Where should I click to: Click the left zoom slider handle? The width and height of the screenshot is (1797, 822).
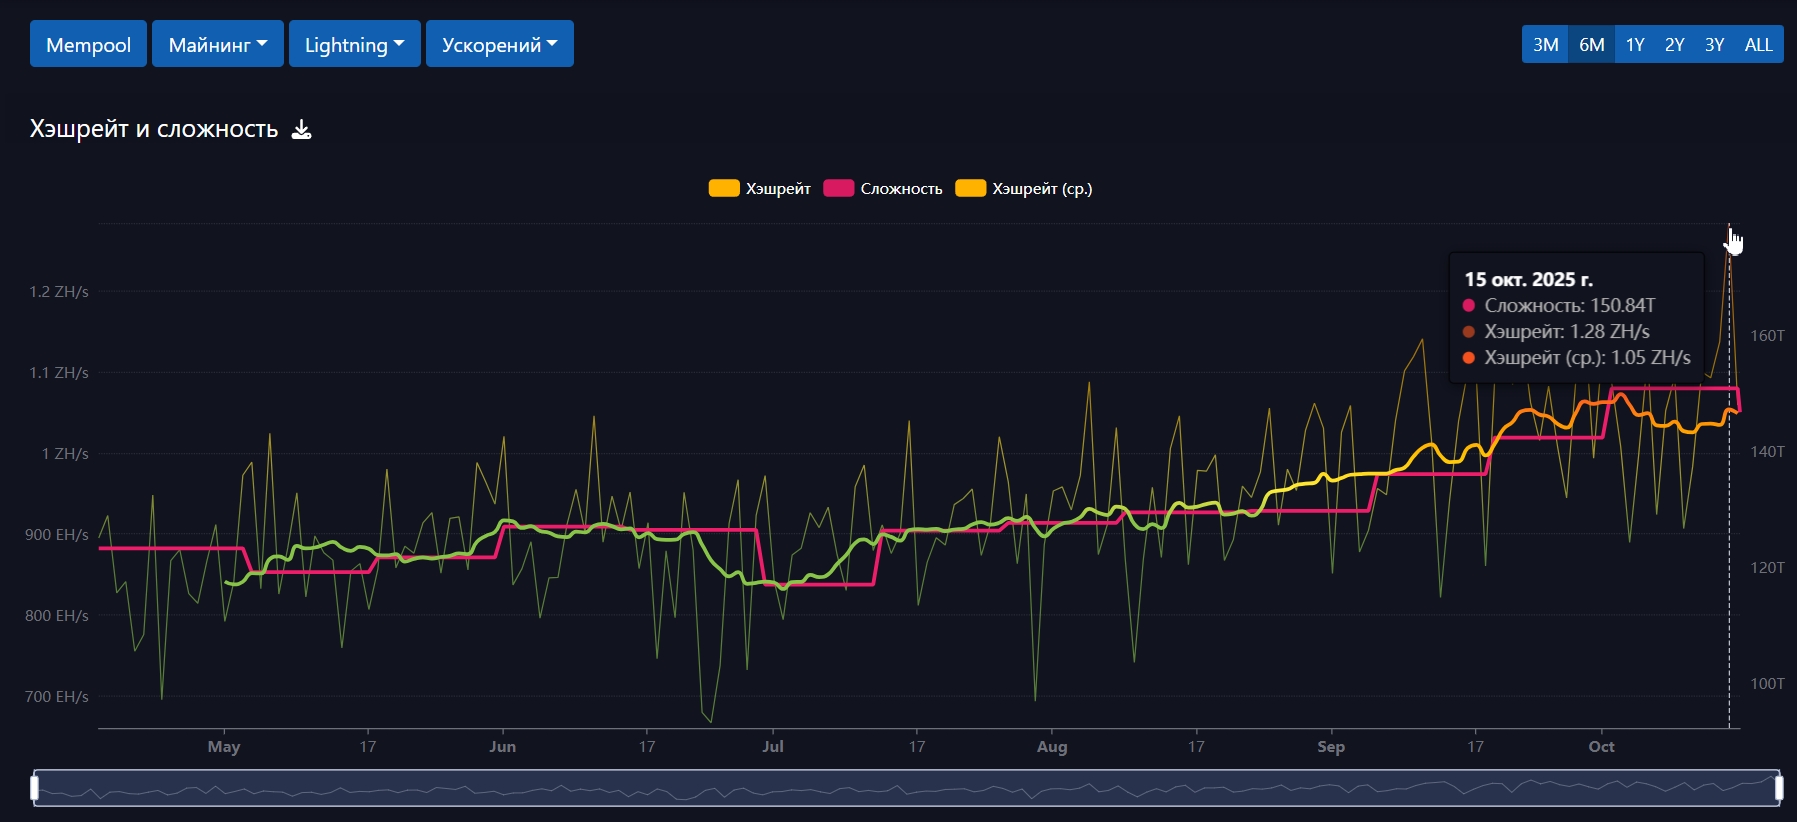pos(35,789)
